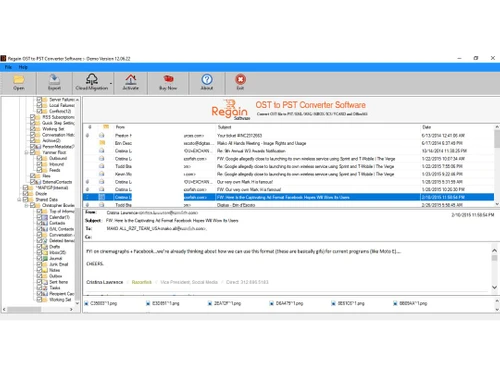Click the Calendar folder icon in tree
This screenshot has height=375, width=500.
(45, 217)
